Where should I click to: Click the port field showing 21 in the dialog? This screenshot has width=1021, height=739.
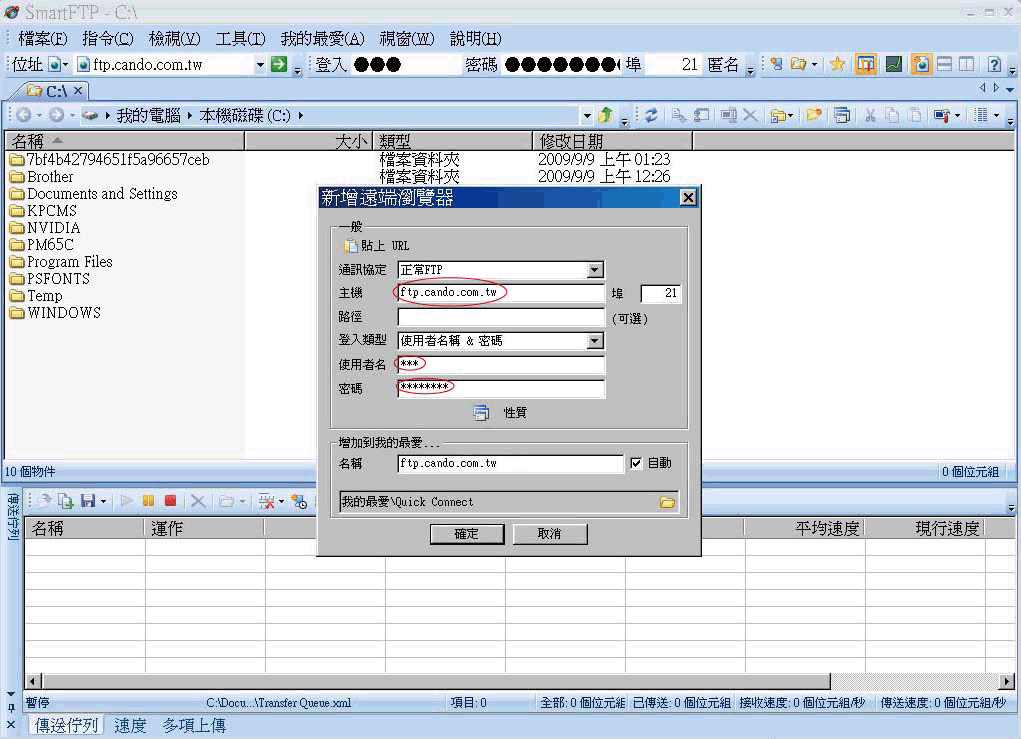(660, 293)
